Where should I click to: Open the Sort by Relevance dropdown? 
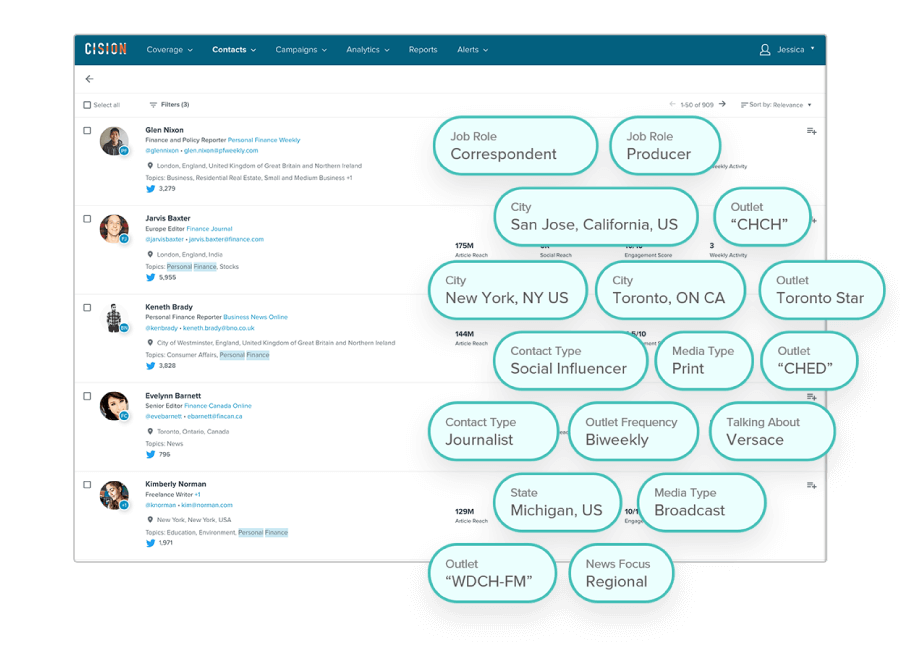coord(776,105)
